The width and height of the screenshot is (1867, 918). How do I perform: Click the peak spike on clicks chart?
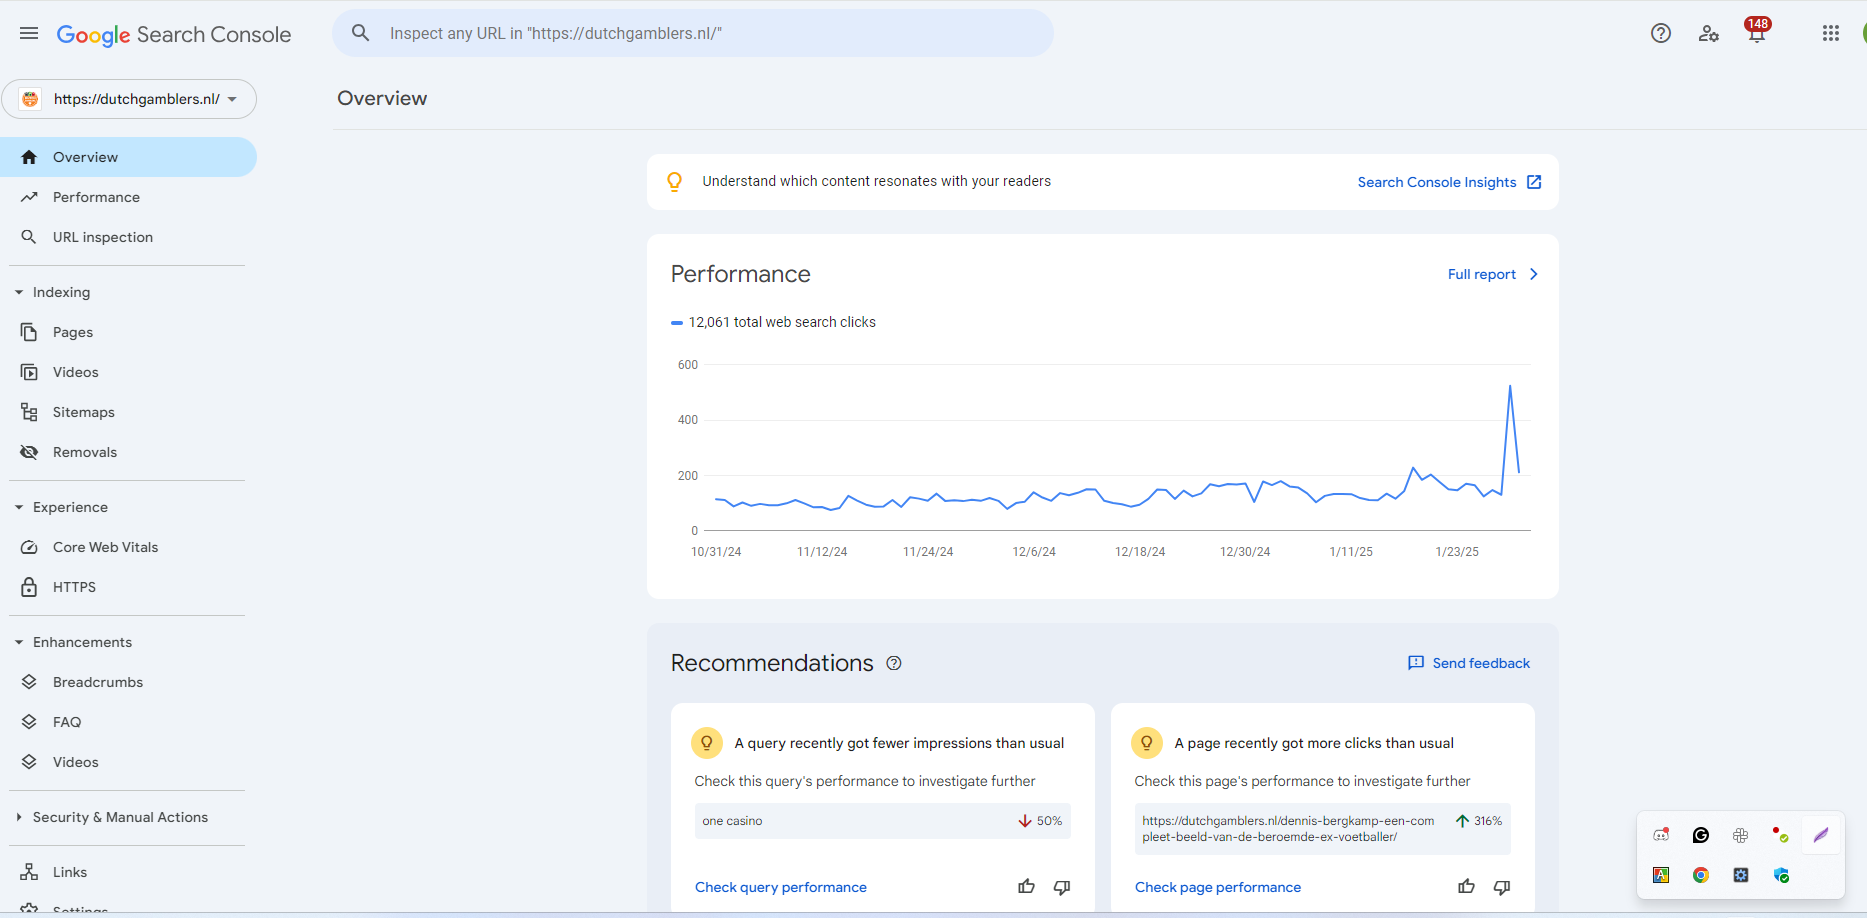click(x=1510, y=386)
